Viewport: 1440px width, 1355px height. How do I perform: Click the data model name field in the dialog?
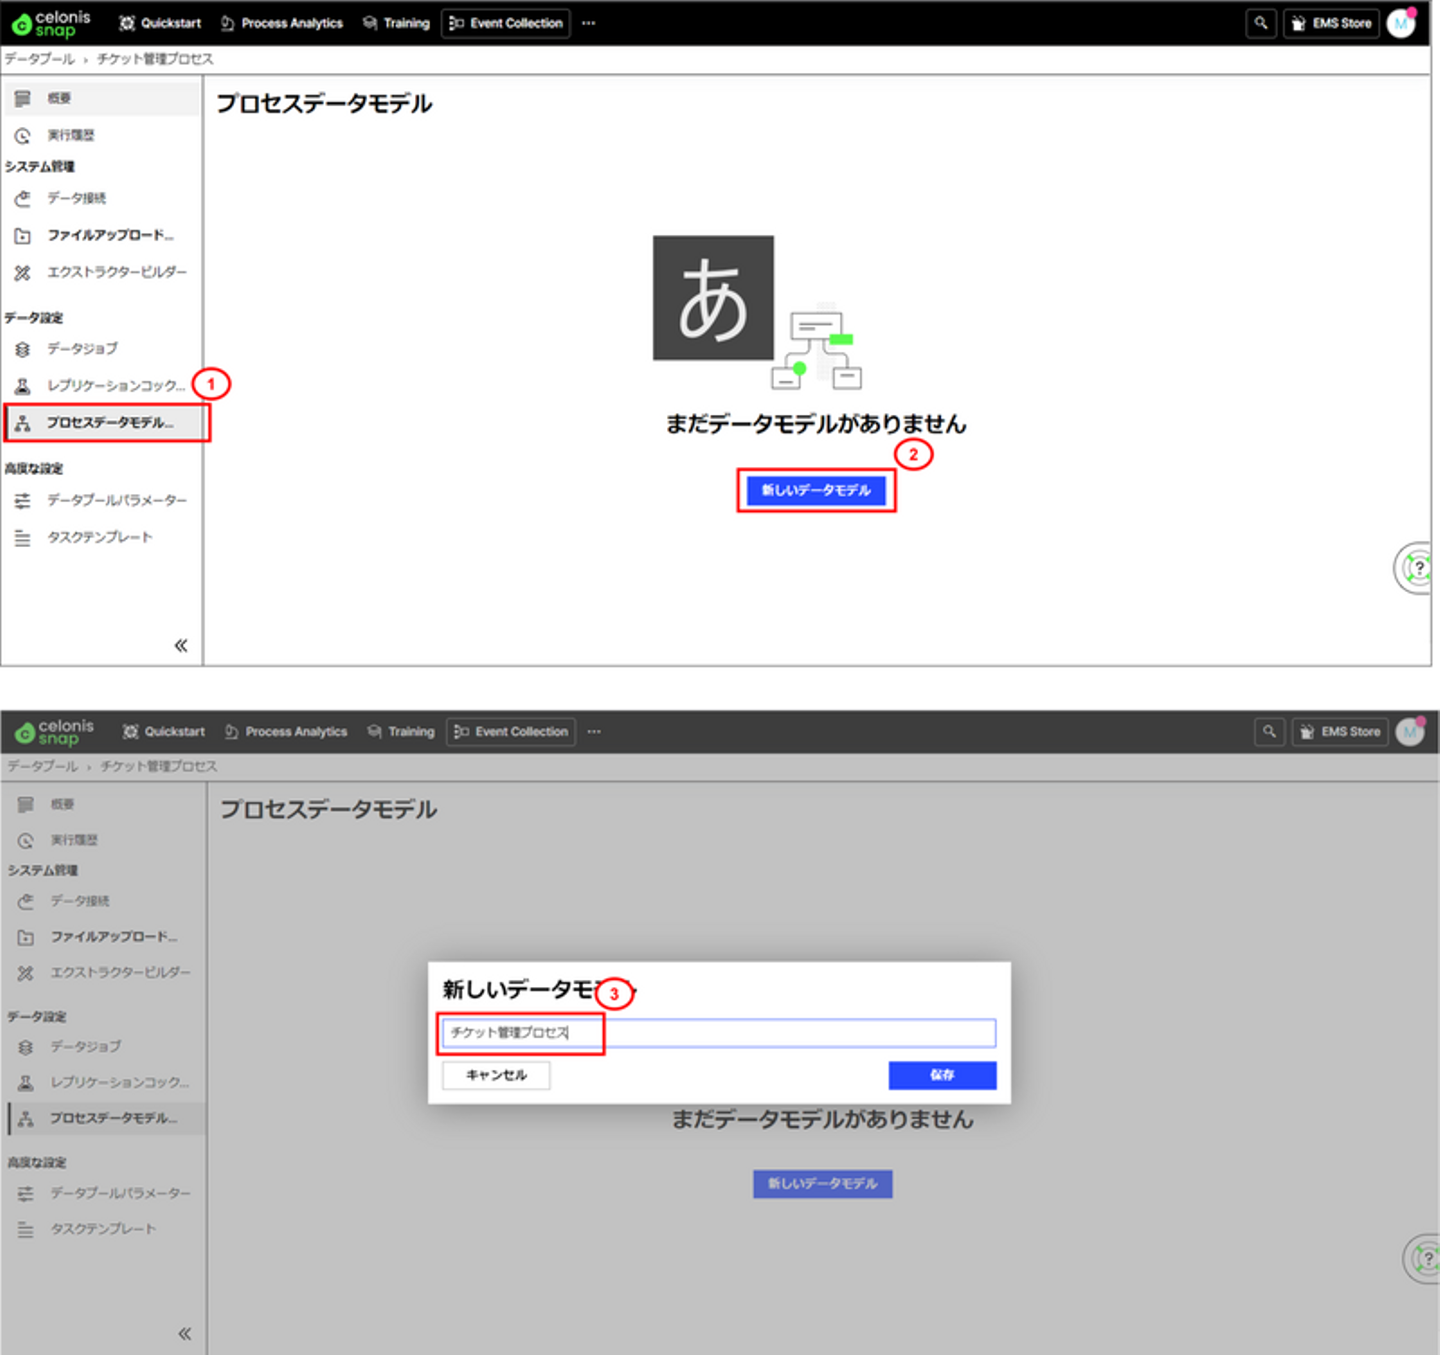(719, 1033)
